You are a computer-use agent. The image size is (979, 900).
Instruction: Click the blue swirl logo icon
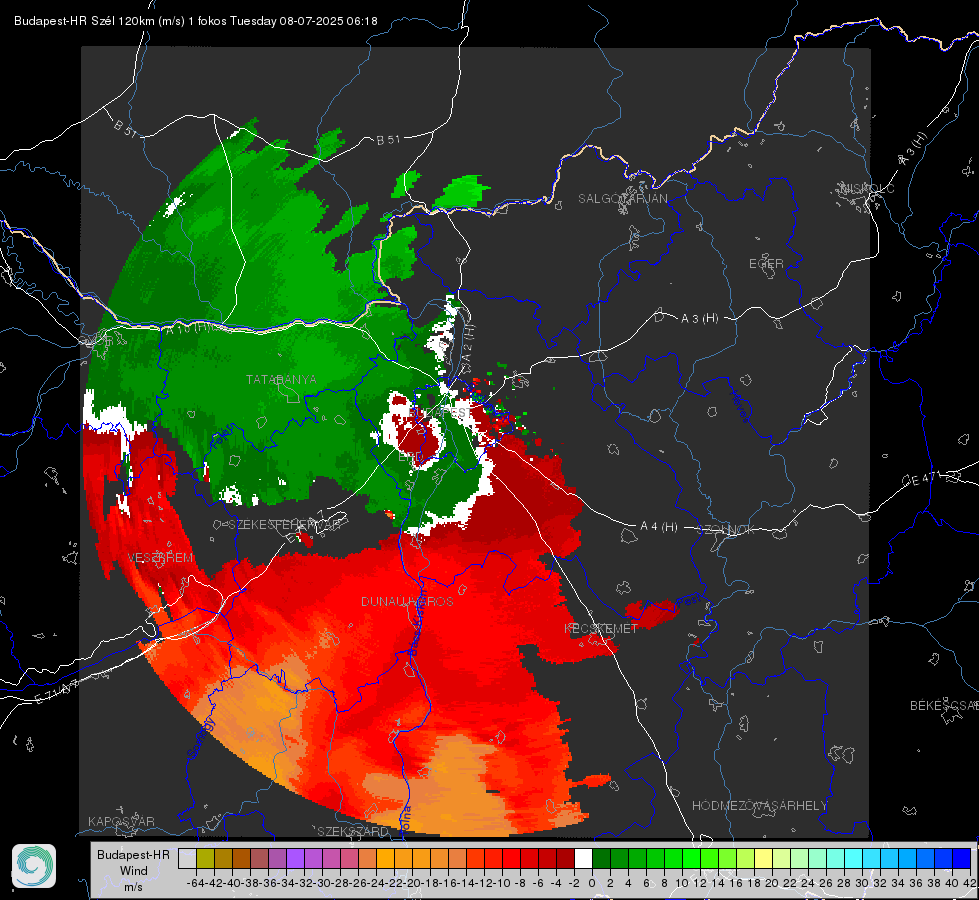(34, 866)
